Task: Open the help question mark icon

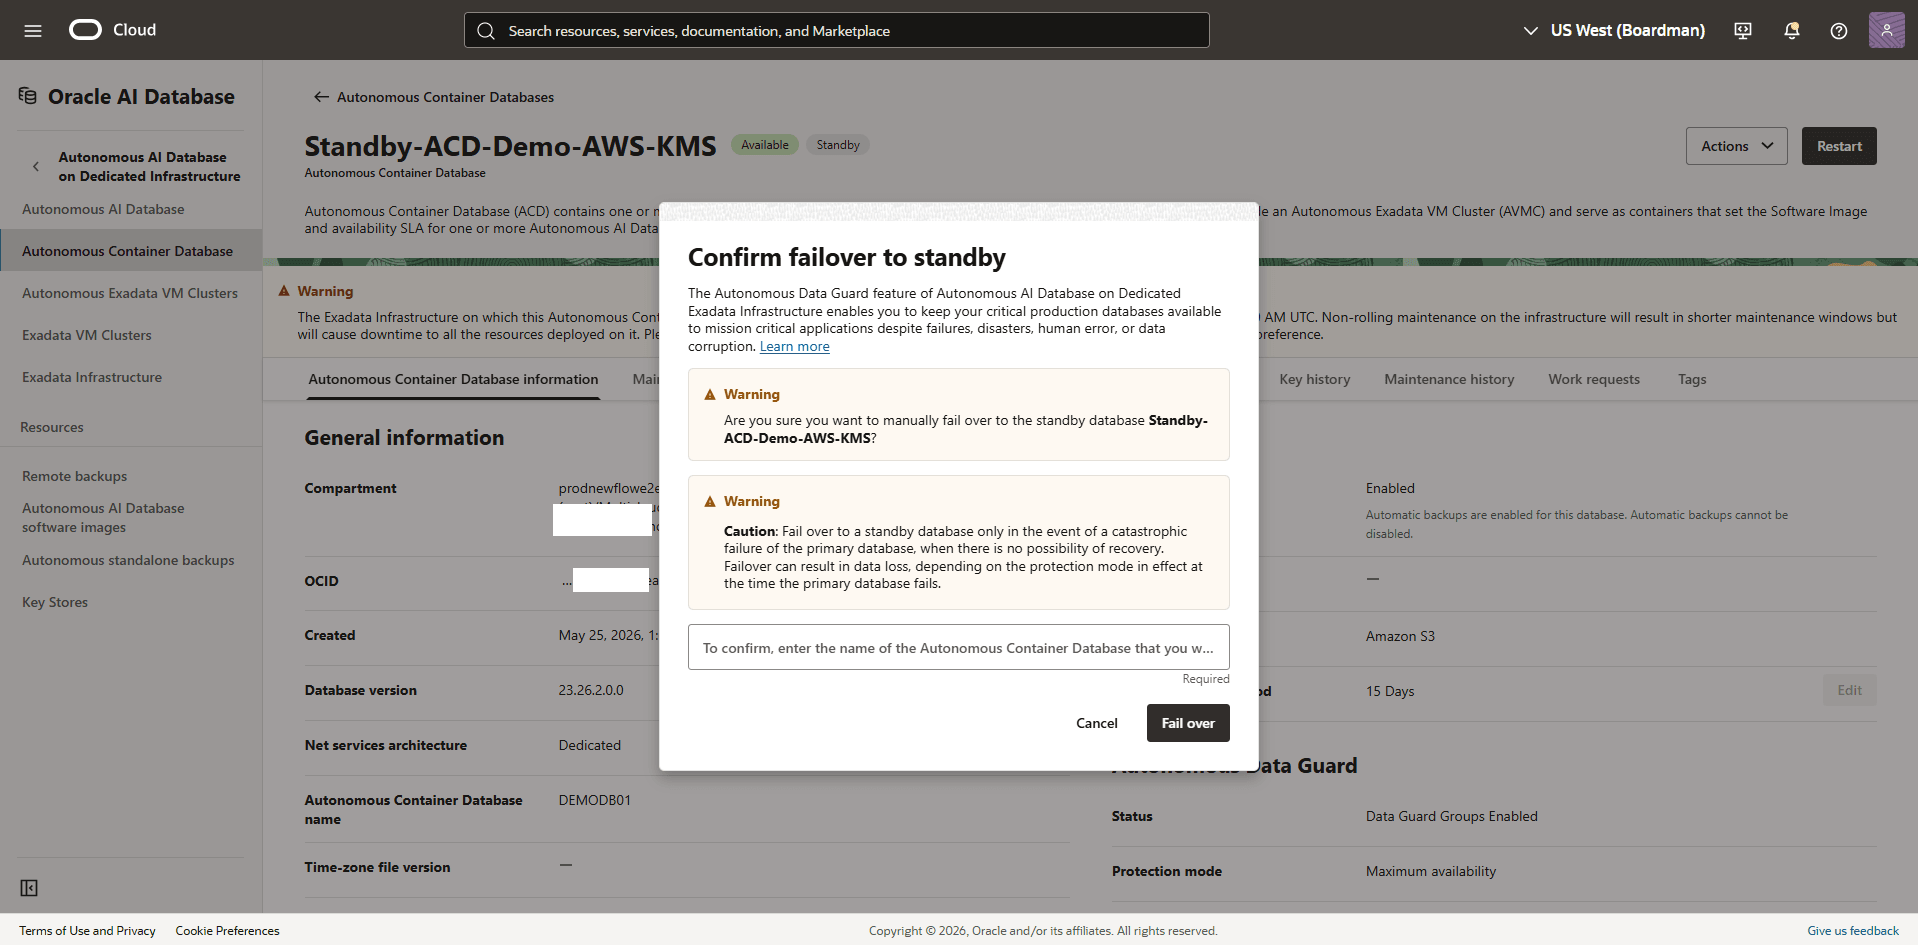Action: pyautogui.click(x=1839, y=31)
